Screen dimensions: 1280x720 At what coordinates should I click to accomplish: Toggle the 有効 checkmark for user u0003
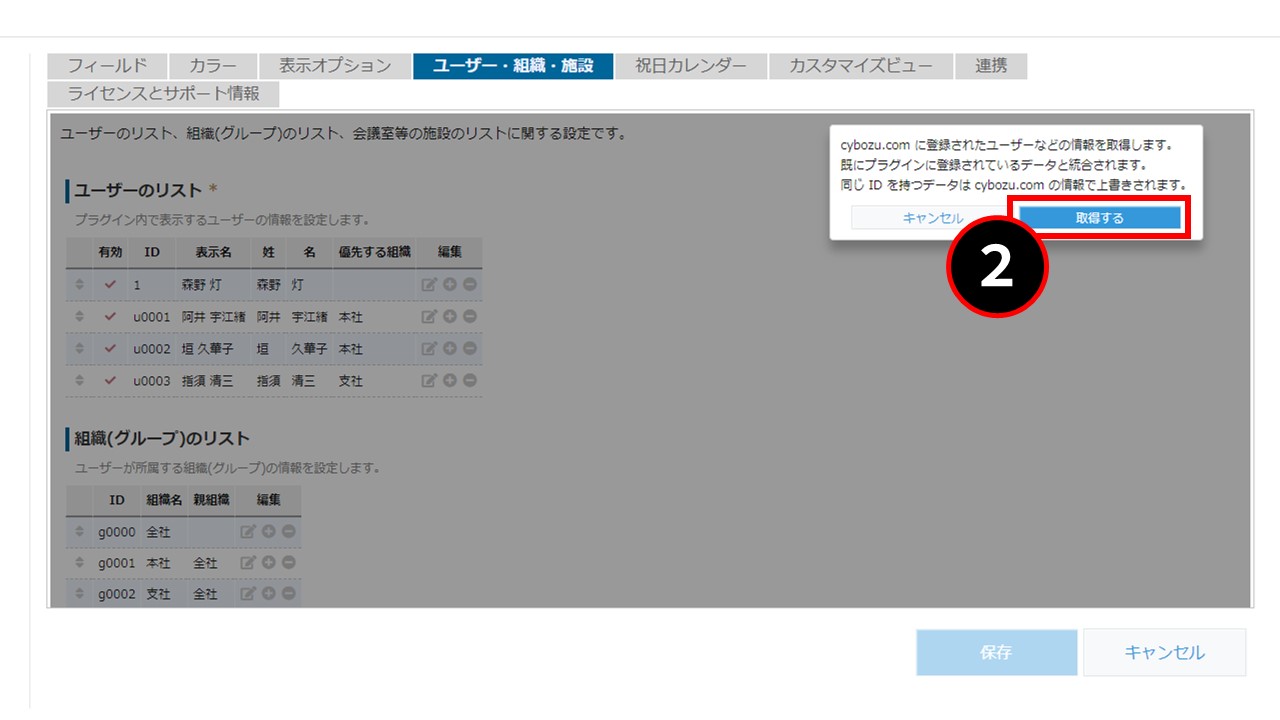tap(110, 381)
